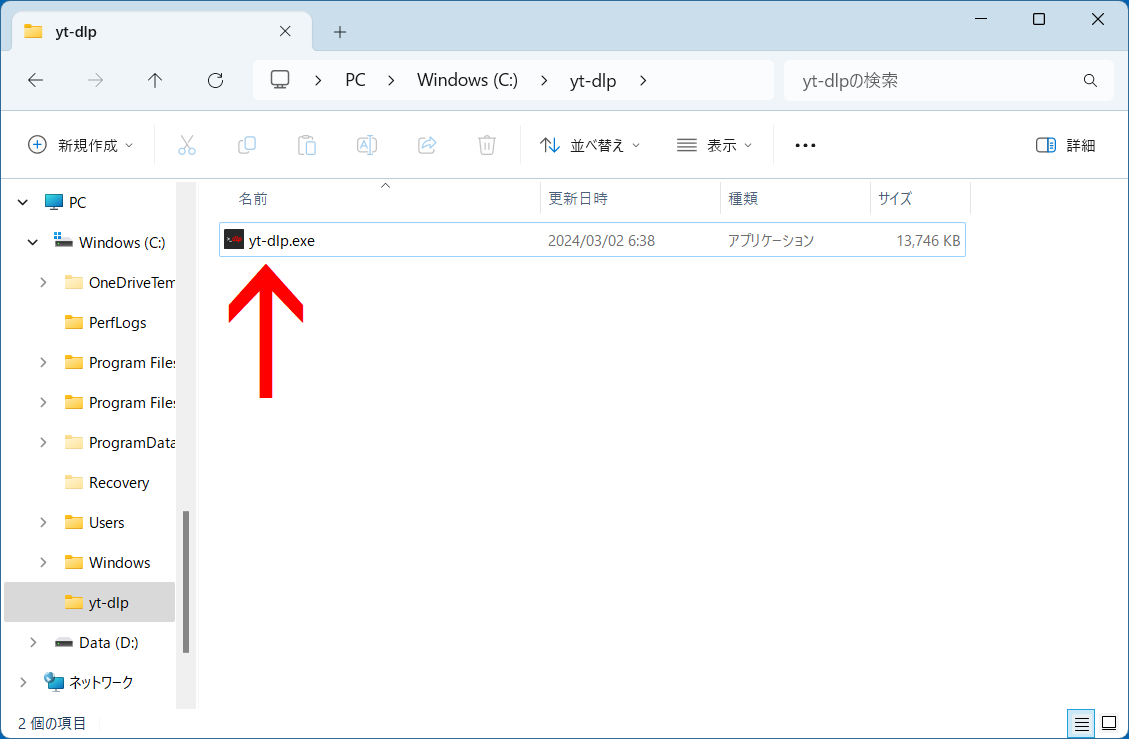Select PerfLogs folder in tree
The width and height of the screenshot is (1129, 739).
(117, 323)
